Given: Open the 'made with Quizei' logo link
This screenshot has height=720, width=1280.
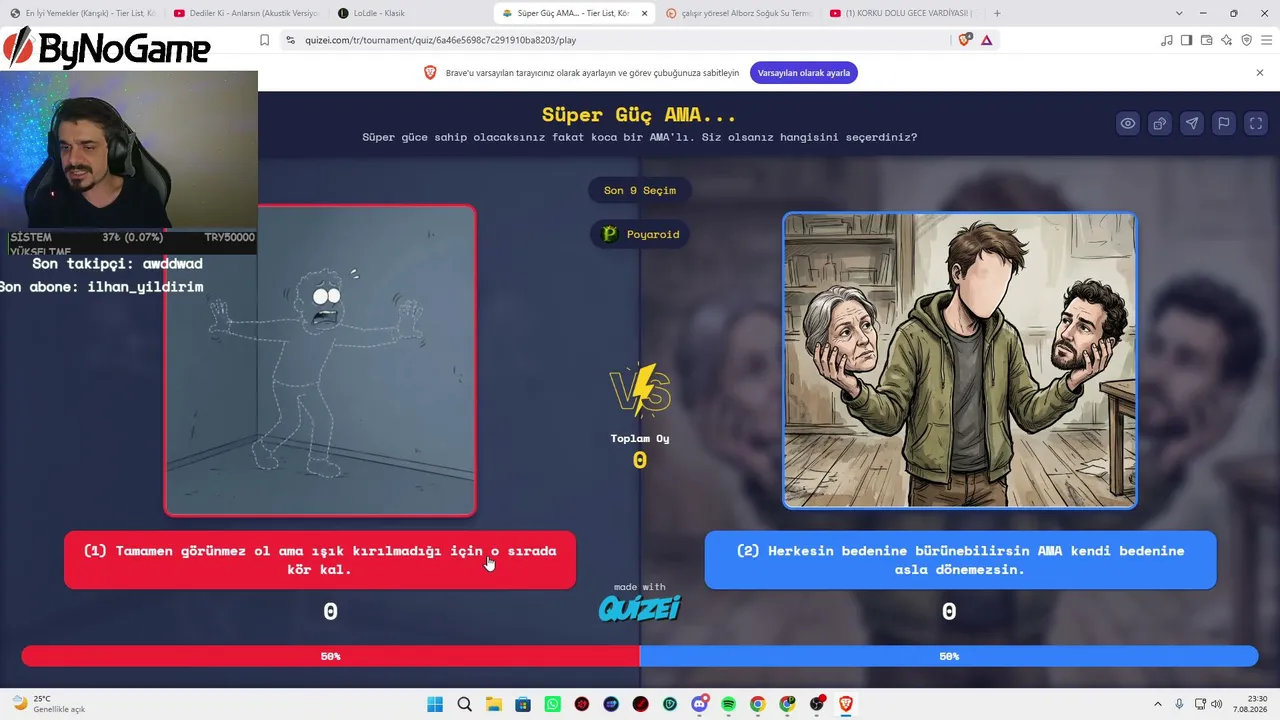Looking at the screenshot, I should [640, 602].
